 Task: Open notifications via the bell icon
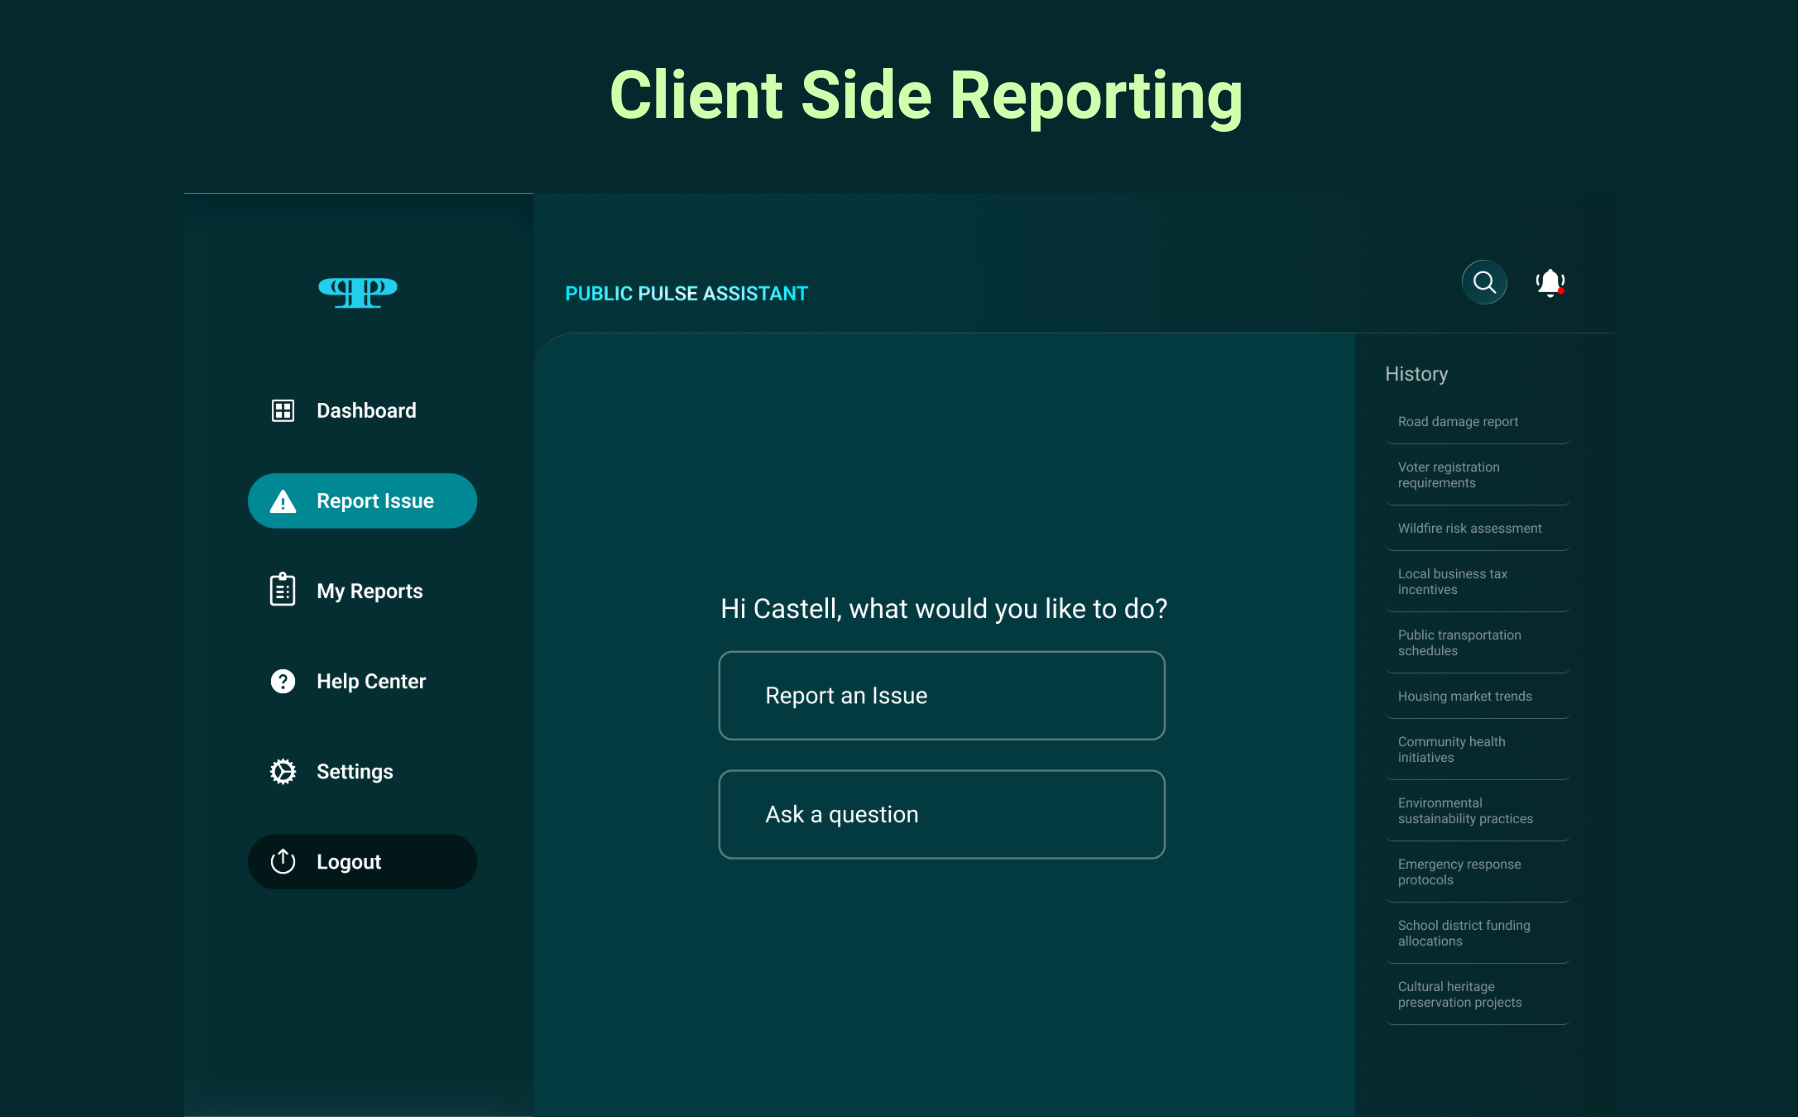pyautogui.click(x=1549, y=283)
